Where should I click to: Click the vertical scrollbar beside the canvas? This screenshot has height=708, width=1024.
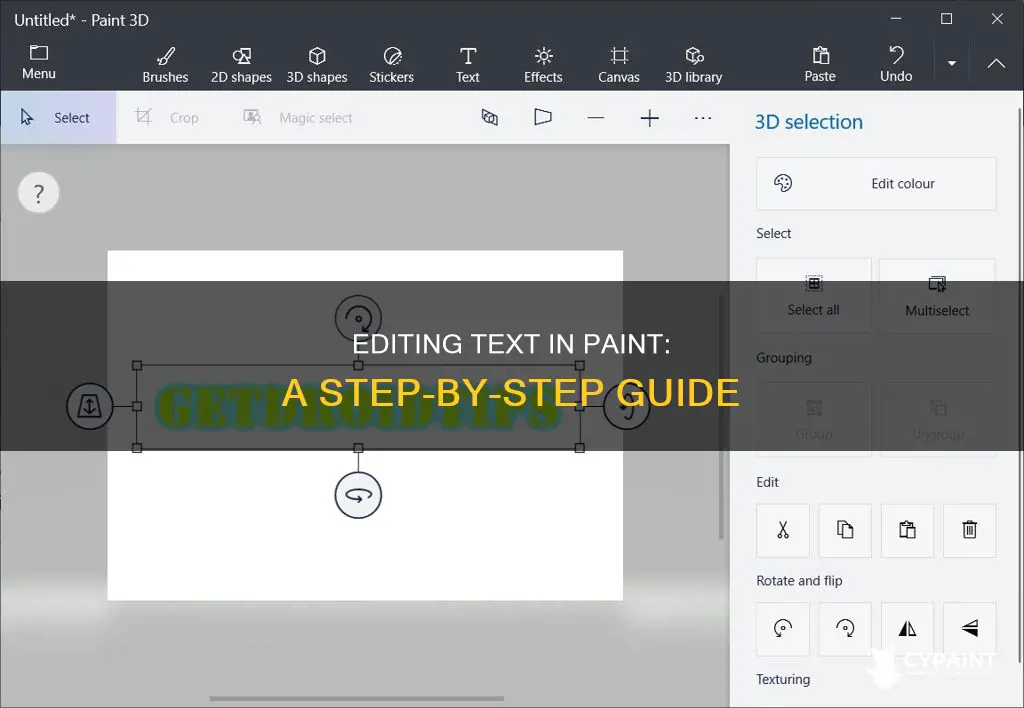(x=721, y=418)
